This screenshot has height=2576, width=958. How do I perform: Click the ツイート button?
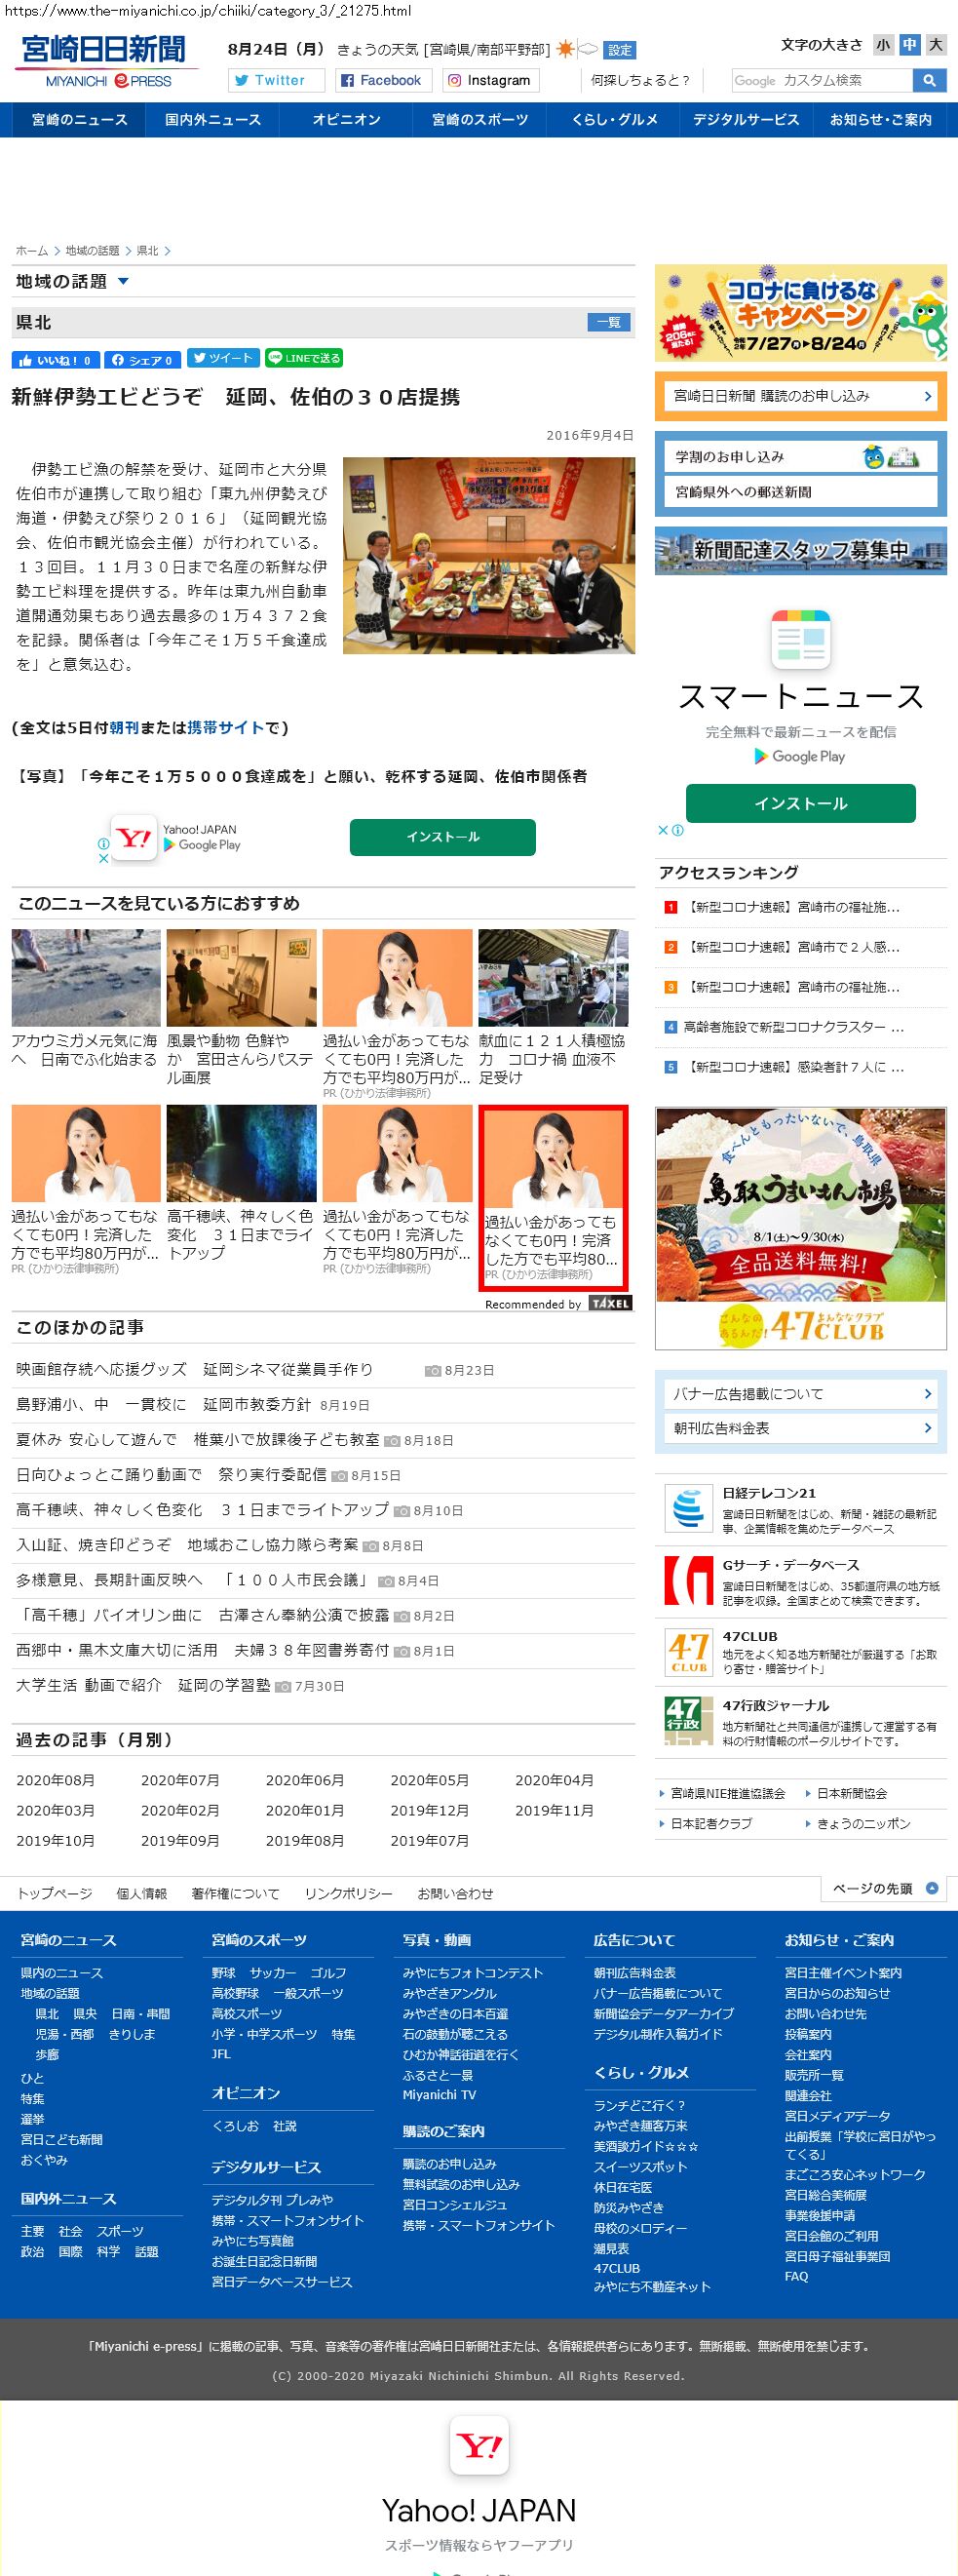pyautogui.click(x=223, y=358)
